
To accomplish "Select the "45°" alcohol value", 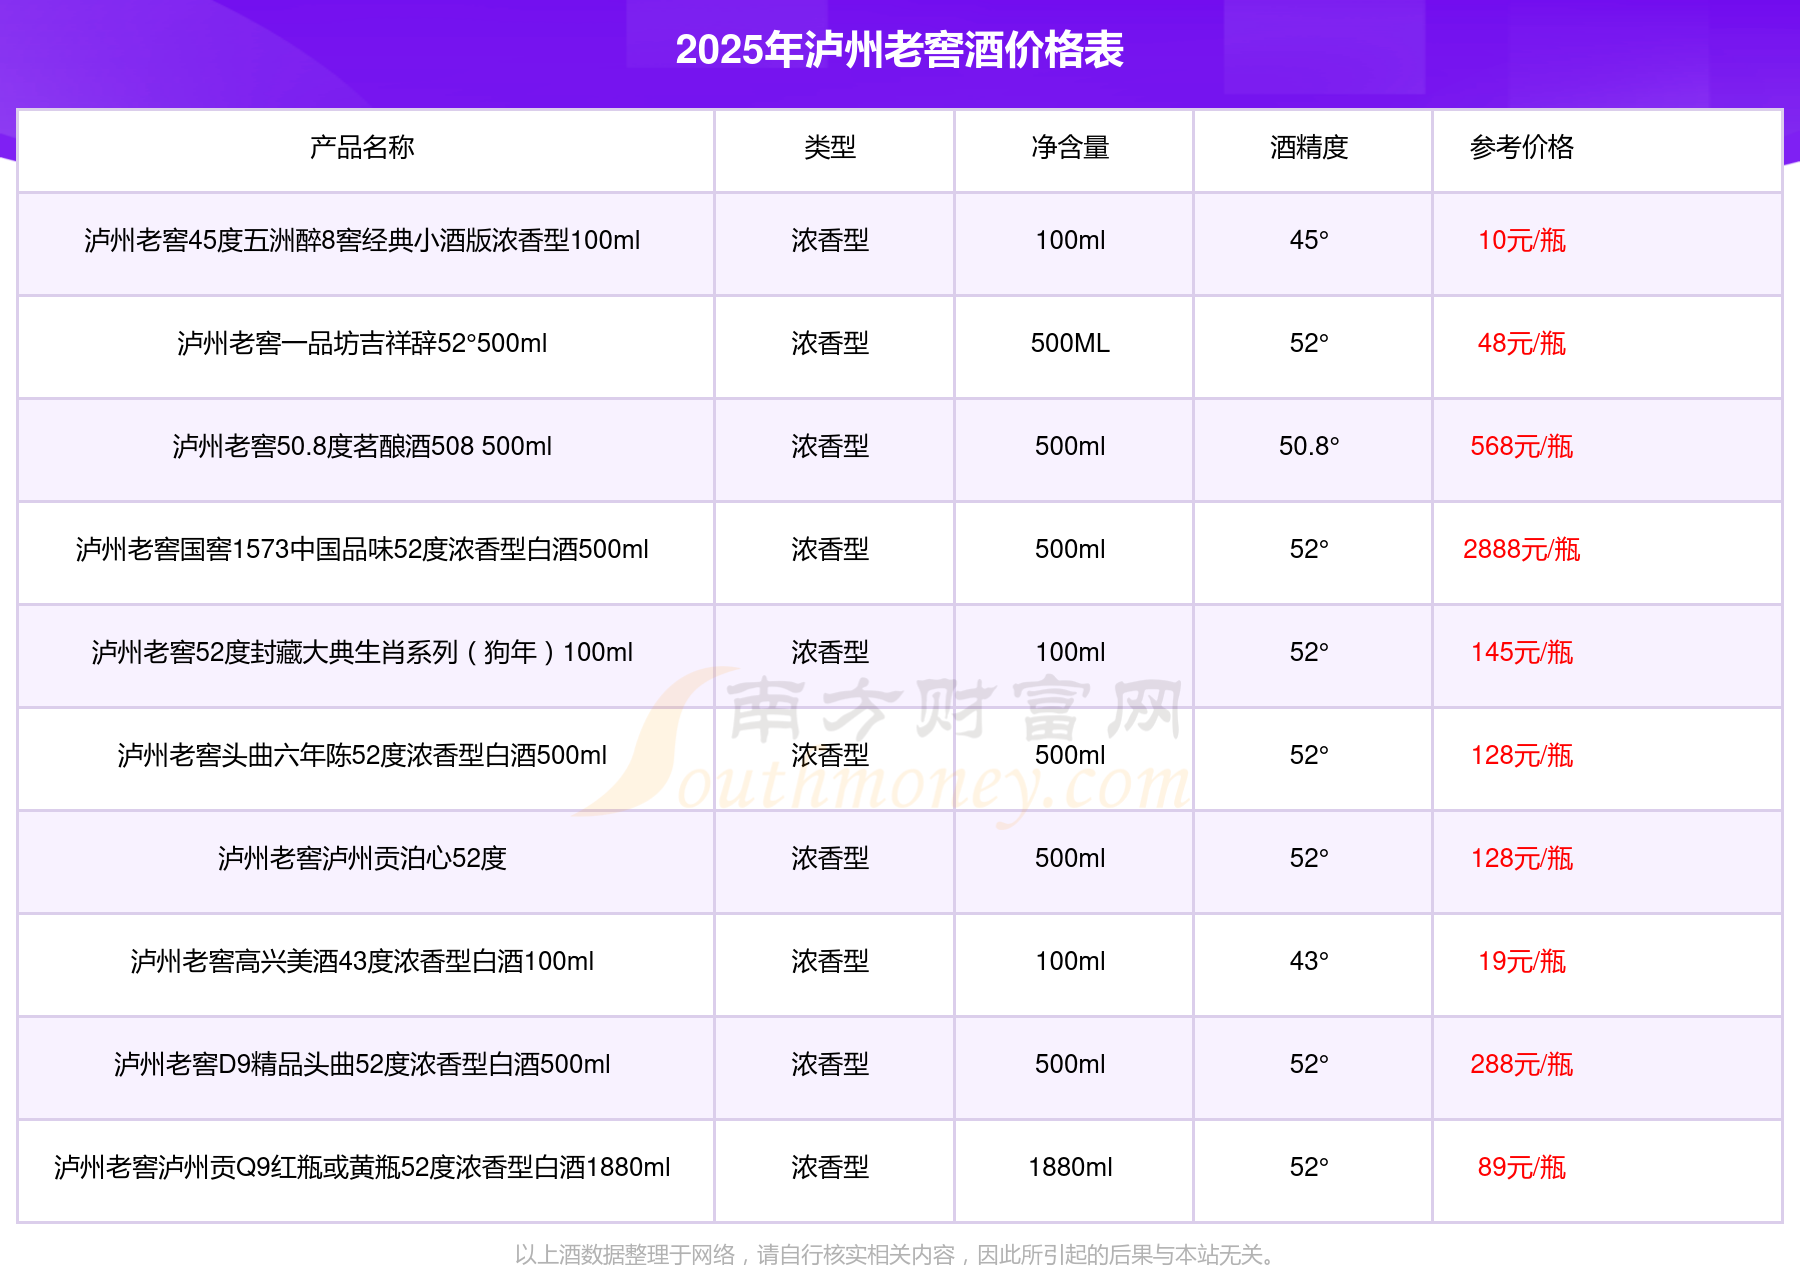I will pos(1309,240).
